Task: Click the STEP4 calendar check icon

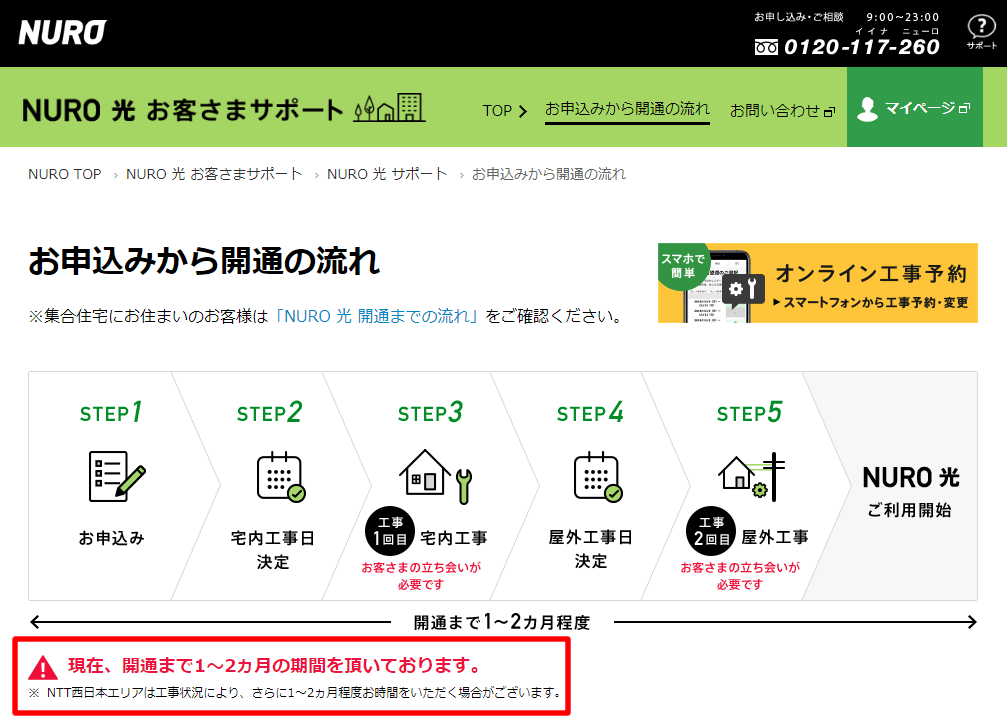Action: (598, 477)
